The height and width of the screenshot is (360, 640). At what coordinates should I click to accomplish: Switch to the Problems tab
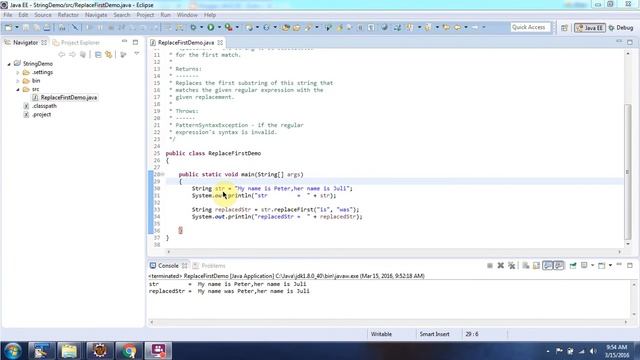(x=209, y=266)
